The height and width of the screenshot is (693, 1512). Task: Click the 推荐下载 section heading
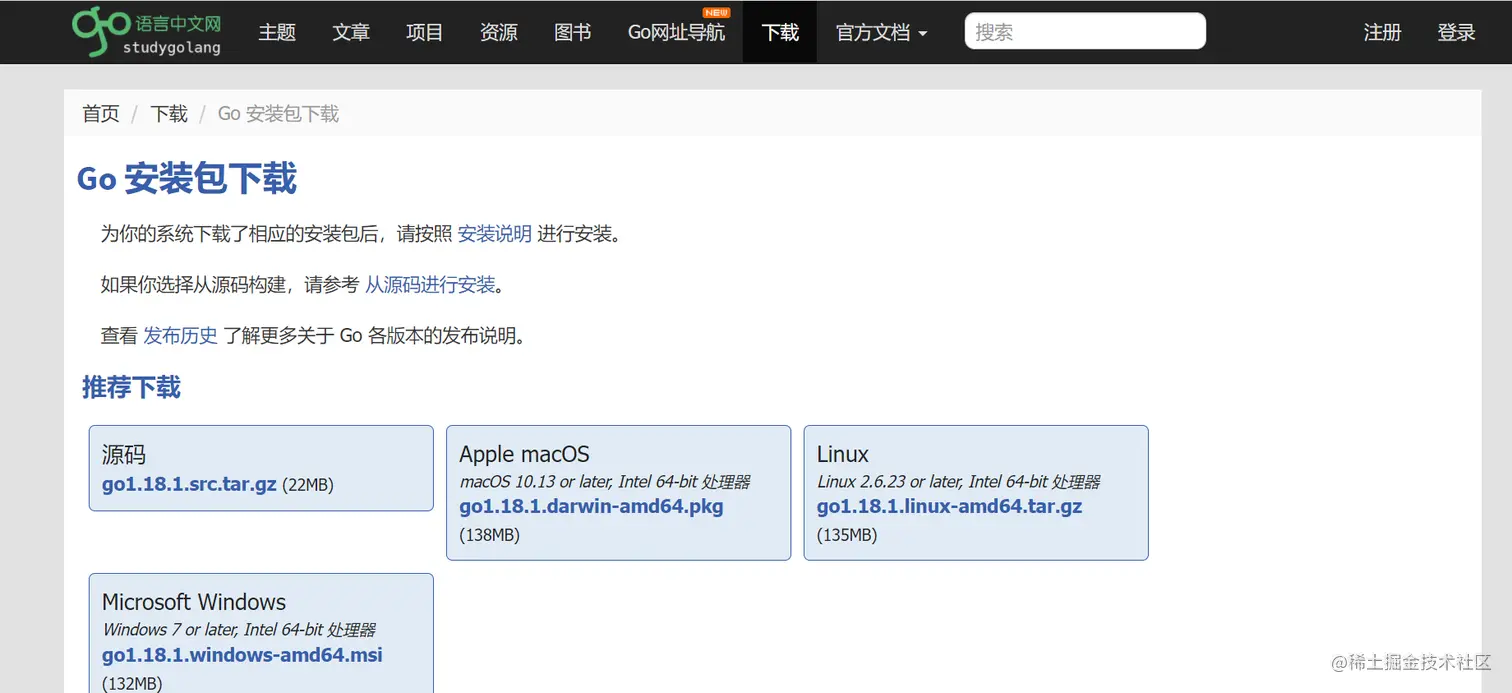(131, 388)
